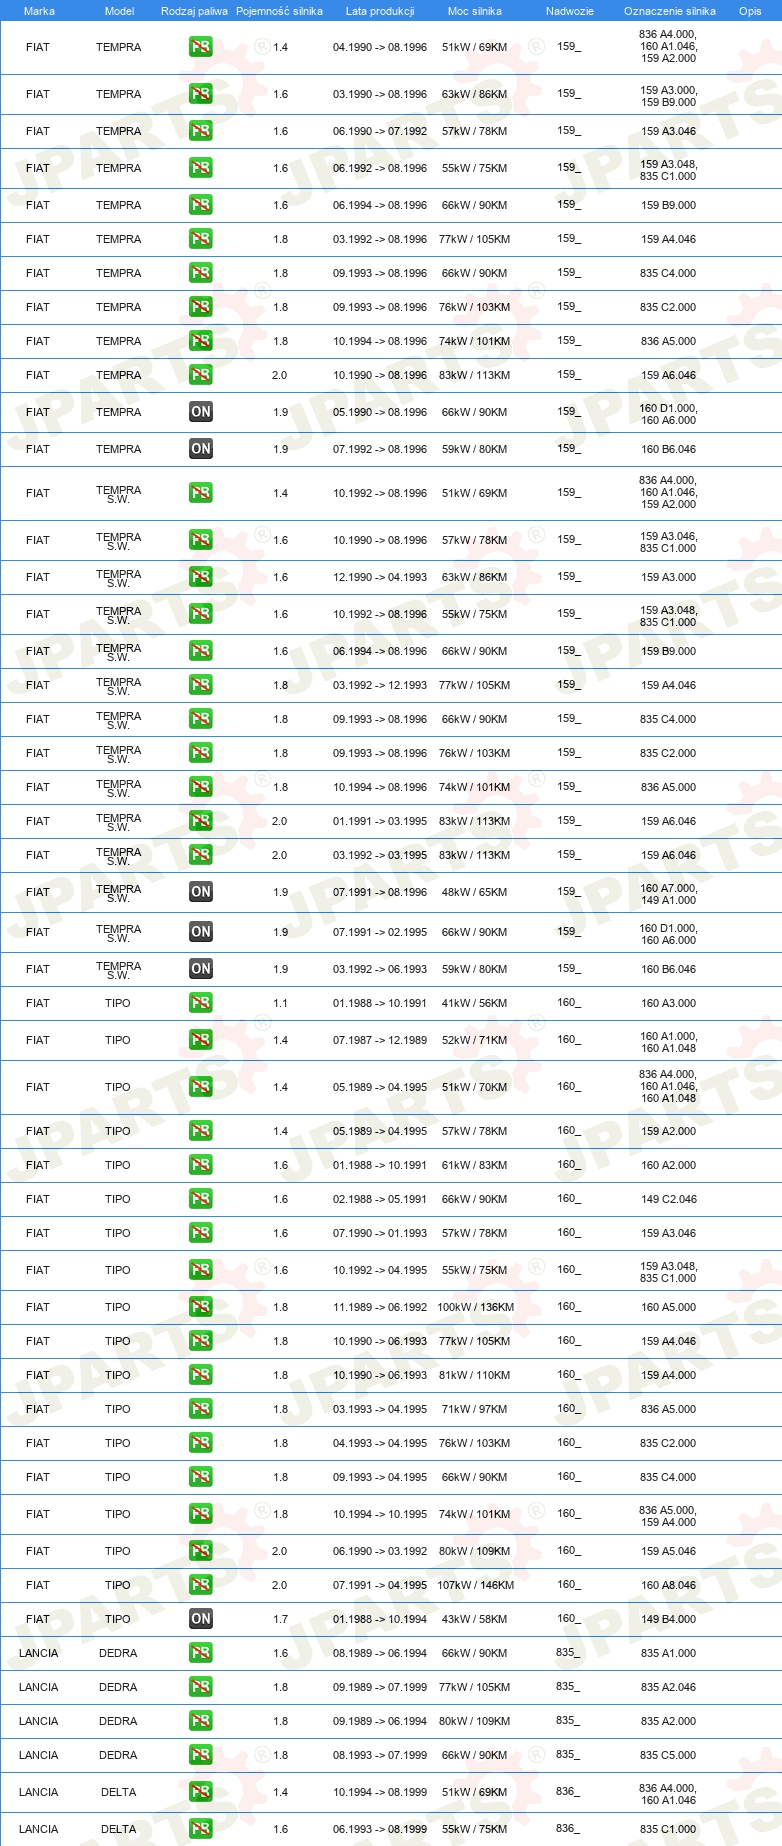This screenshot has width=782, height=1846.
Task: Click the date range 07.1987 -> 12.1989
Action: 380,1040
